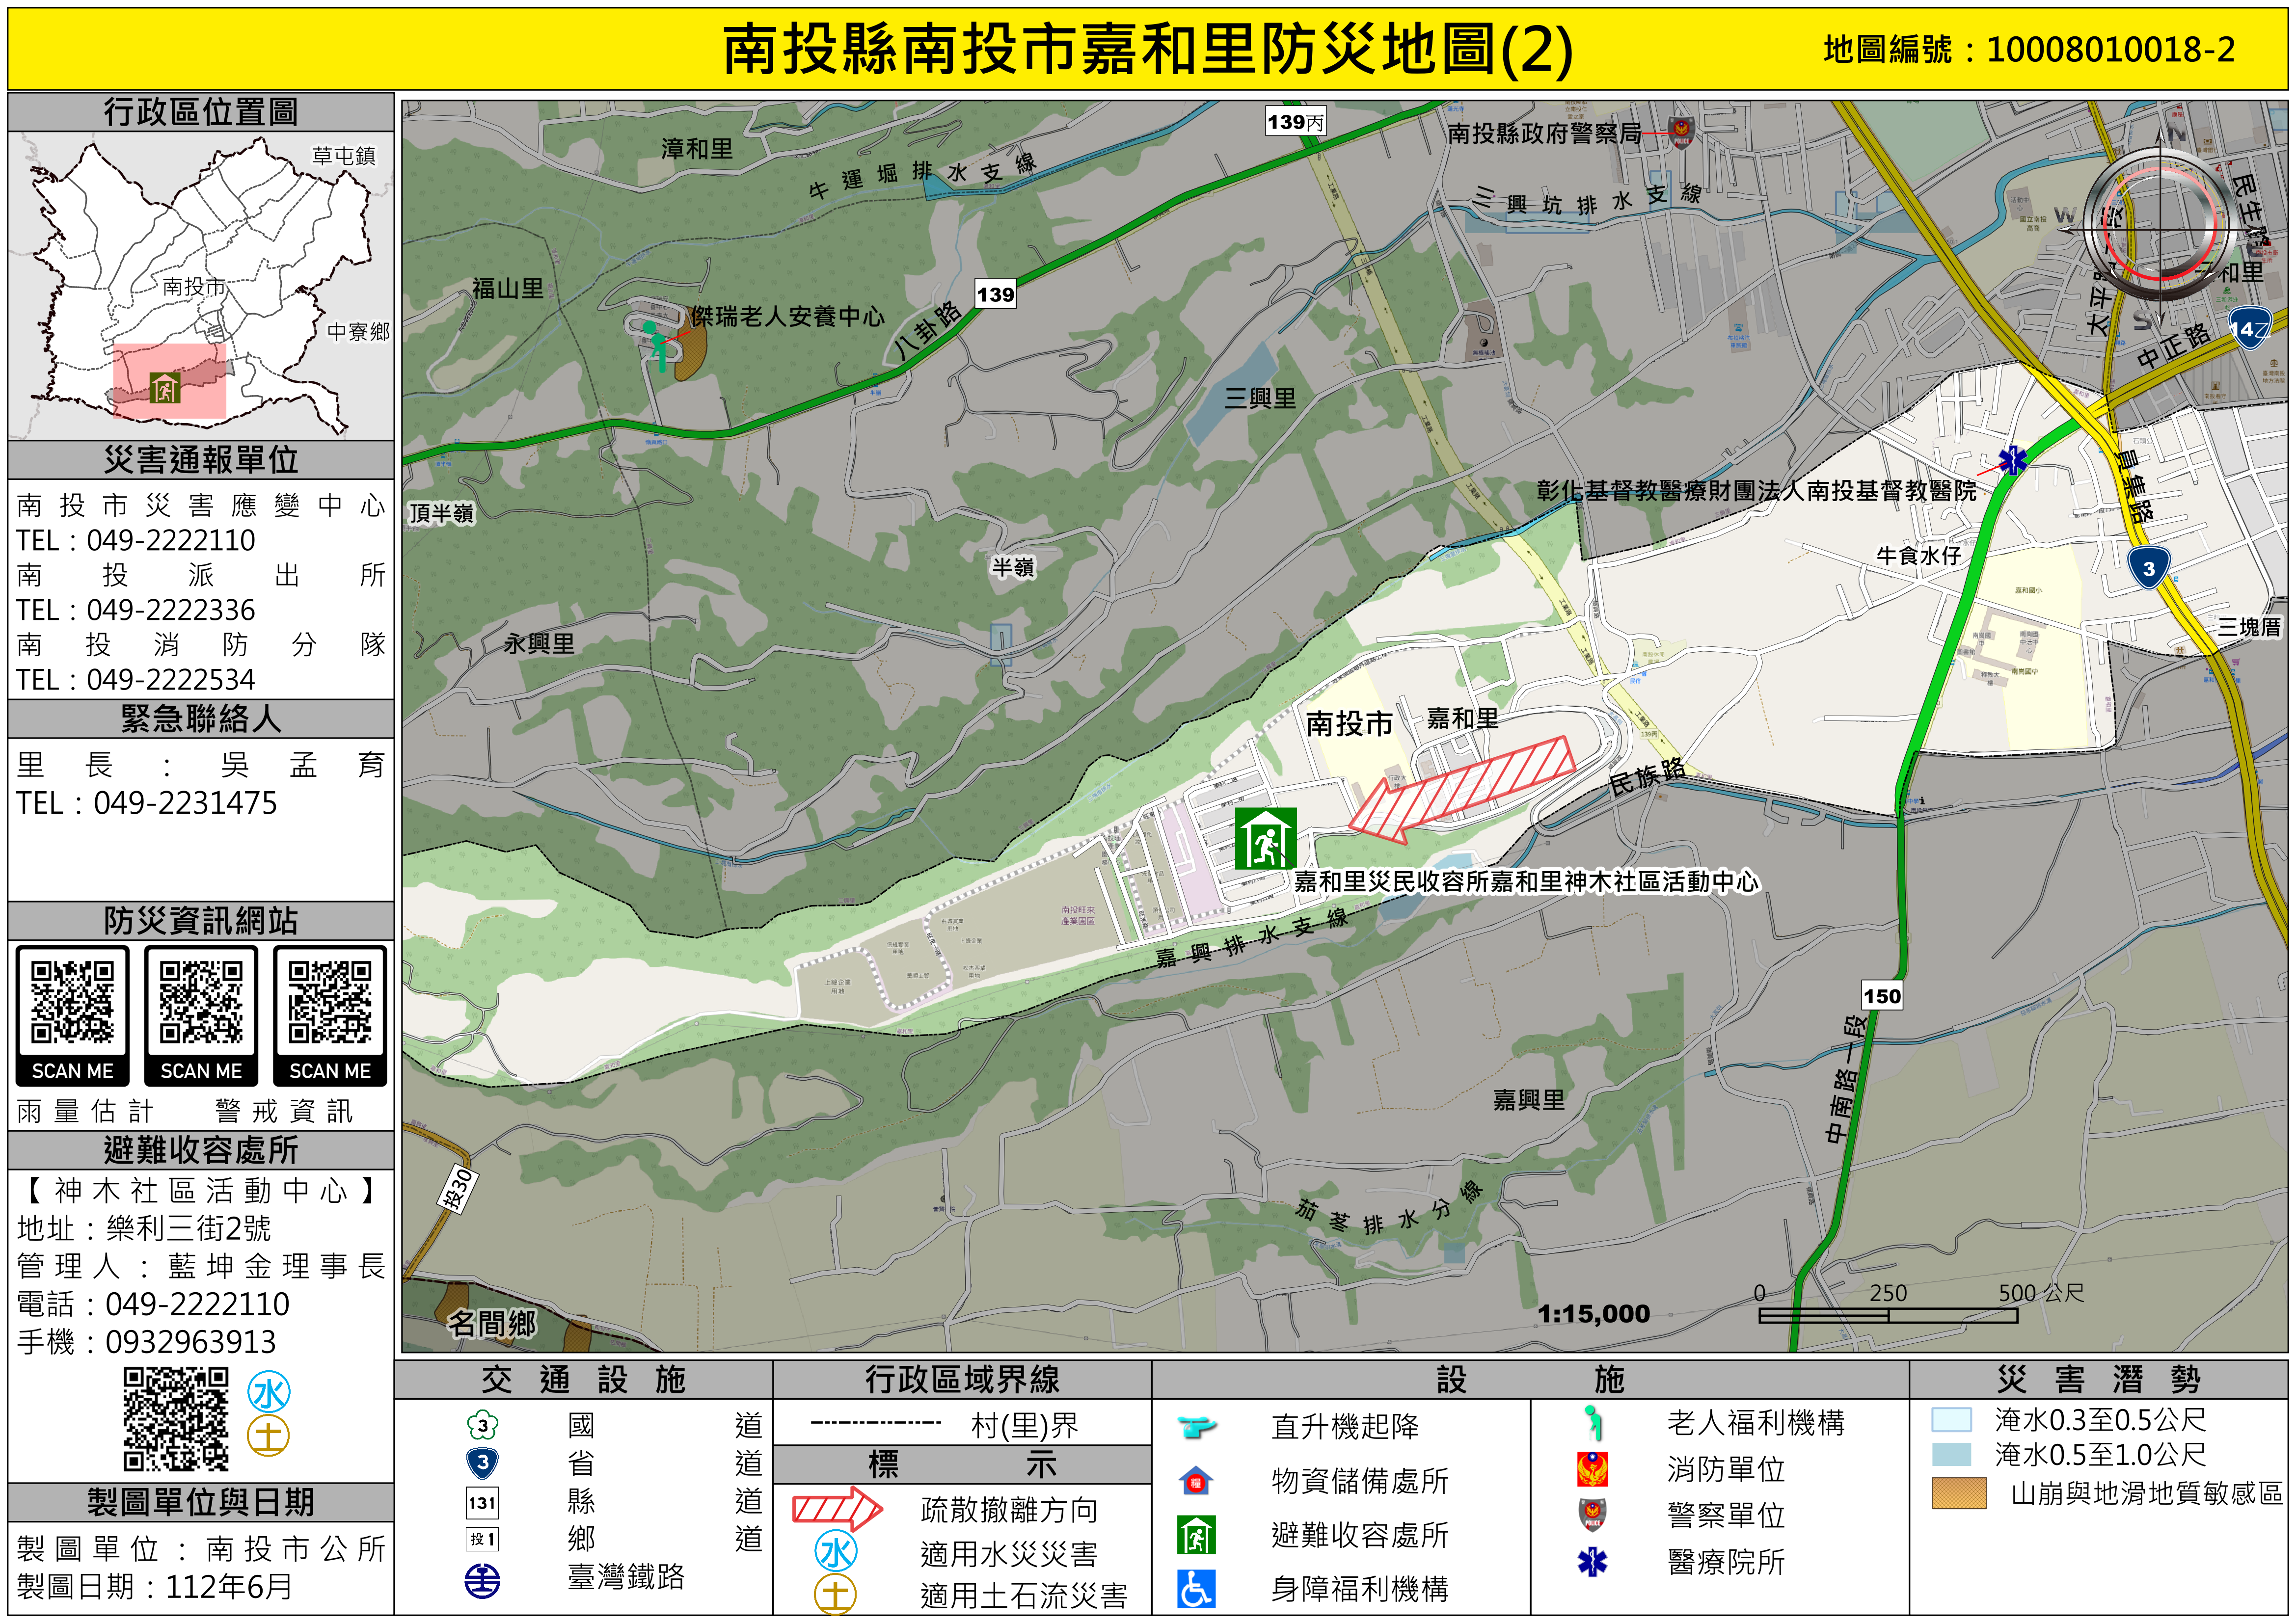The image size is (2296, 1623).
Task: Click the fire department legend icon
Action: click(x=1592, y=1468)
